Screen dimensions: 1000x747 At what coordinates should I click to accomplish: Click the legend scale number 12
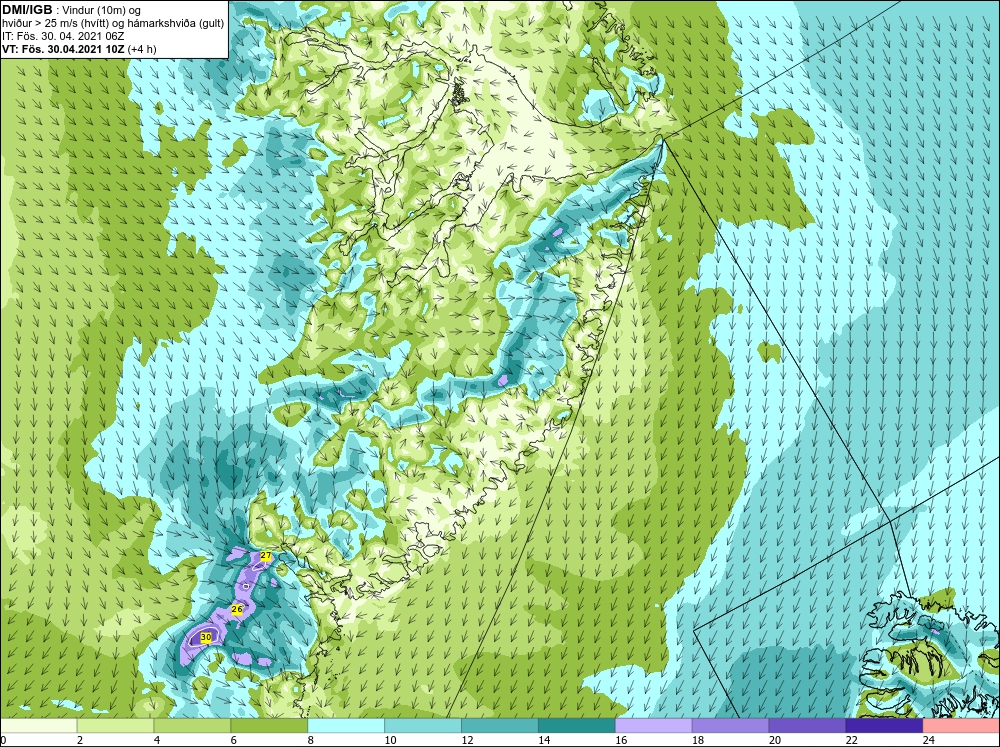click(x=467, y=740)
